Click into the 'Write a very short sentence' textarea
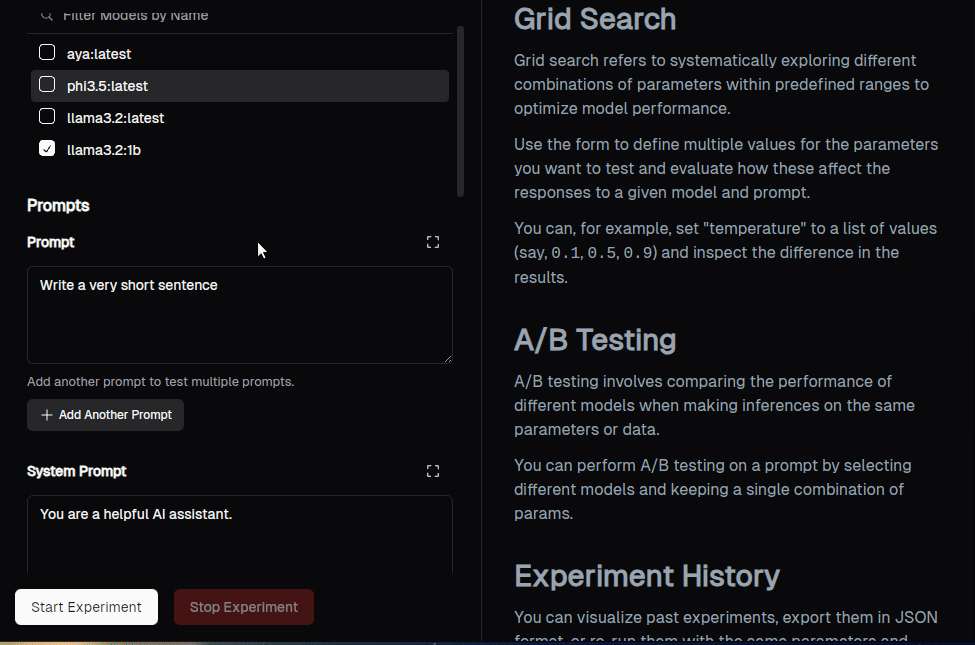The height and width of the screenshot is (645, 975). [239, 315]
